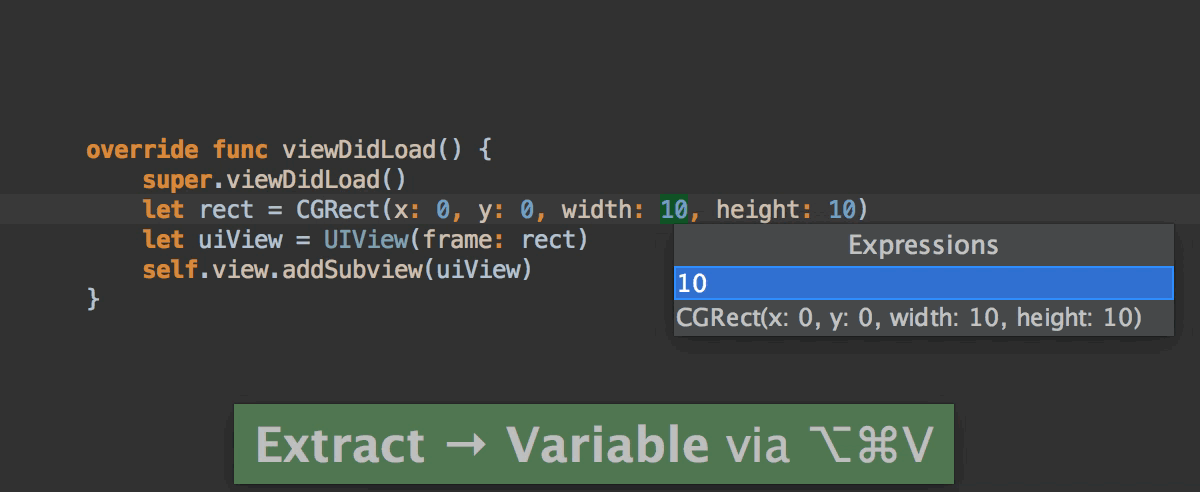Click the closing brace of the function
Screen dimensions: 1200x492
[94, 299]
